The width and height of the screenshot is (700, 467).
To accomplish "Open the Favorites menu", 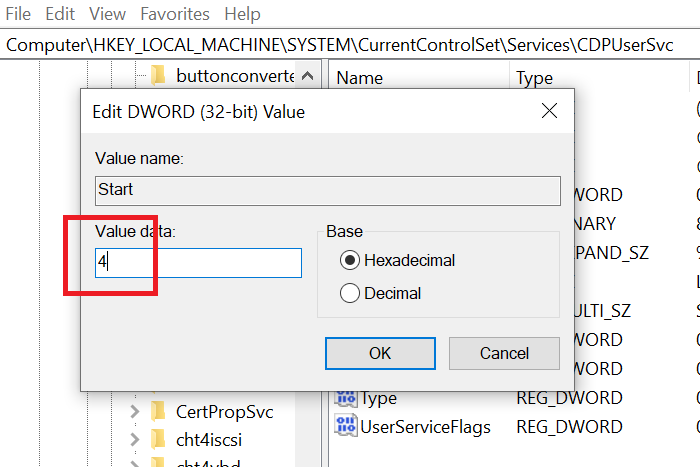I will (x=175, y=14).
